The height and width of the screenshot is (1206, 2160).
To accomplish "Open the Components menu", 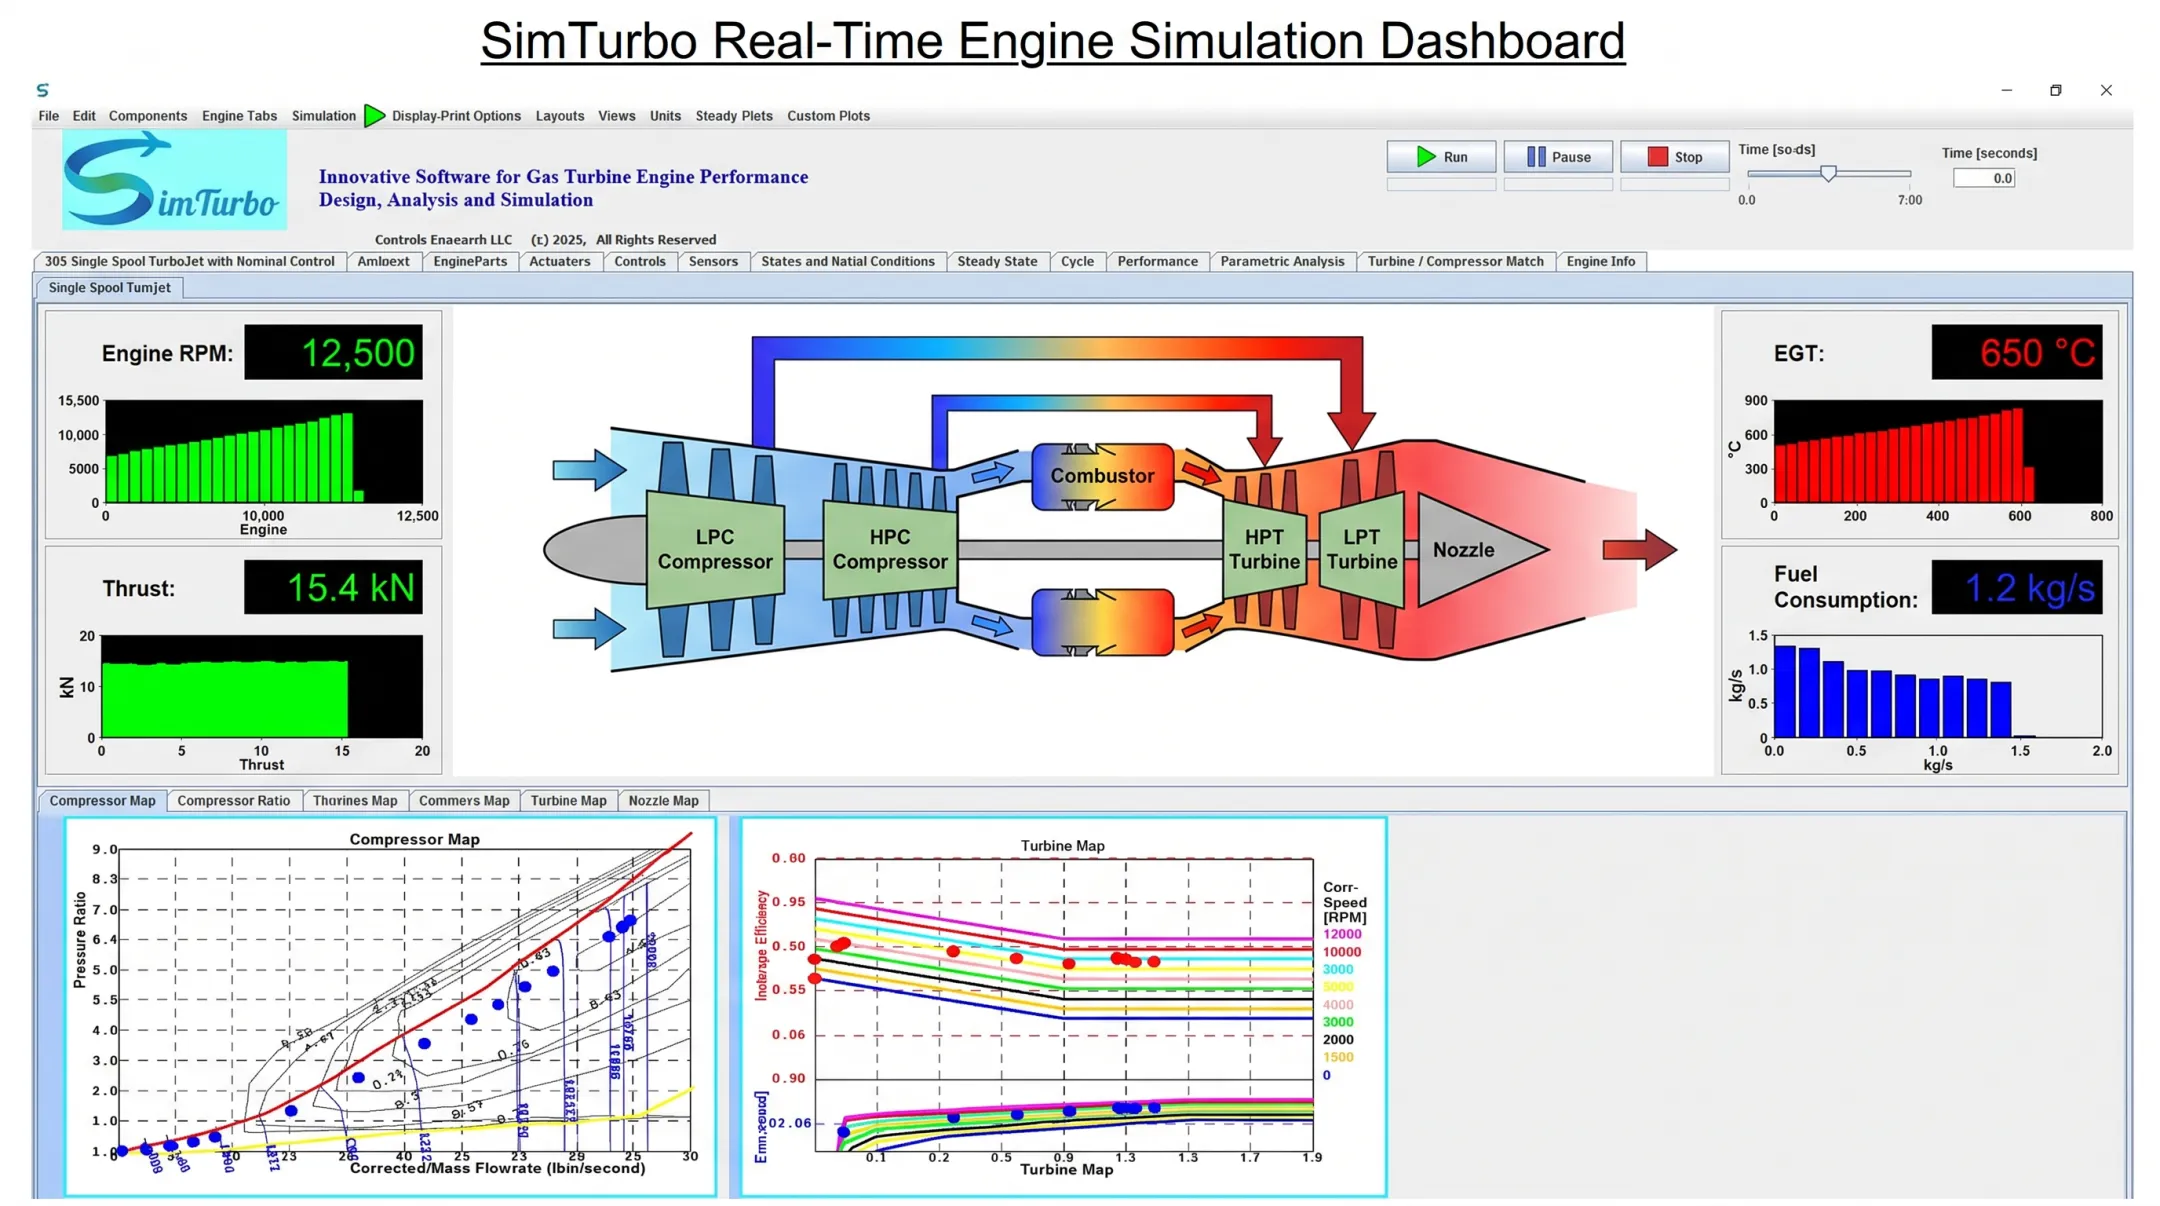I will click(x=148, y=116).
